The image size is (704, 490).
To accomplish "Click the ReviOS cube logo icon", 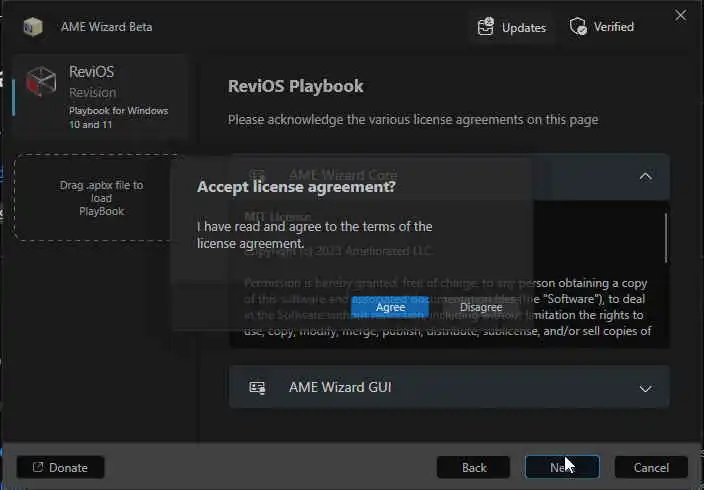I will [41, 81].
